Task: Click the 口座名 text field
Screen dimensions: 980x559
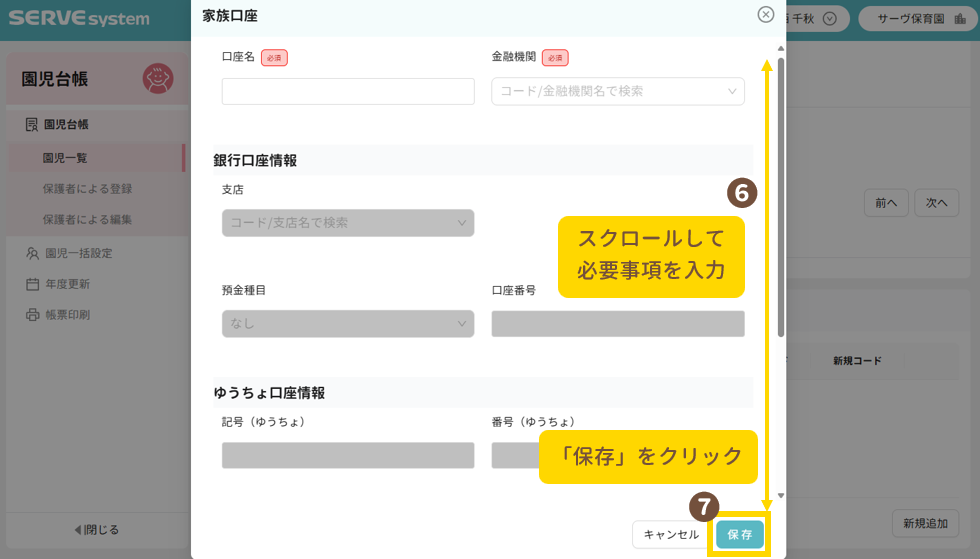Action: point(348,91)
